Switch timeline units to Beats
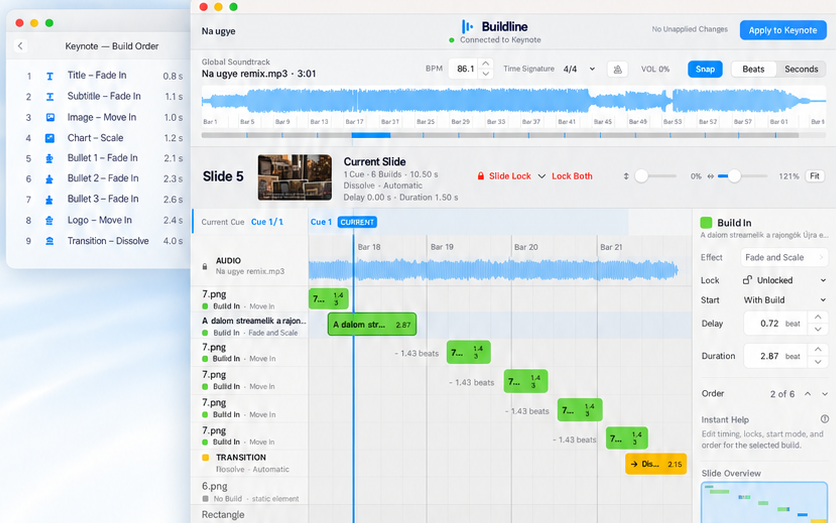 [753, 69]
